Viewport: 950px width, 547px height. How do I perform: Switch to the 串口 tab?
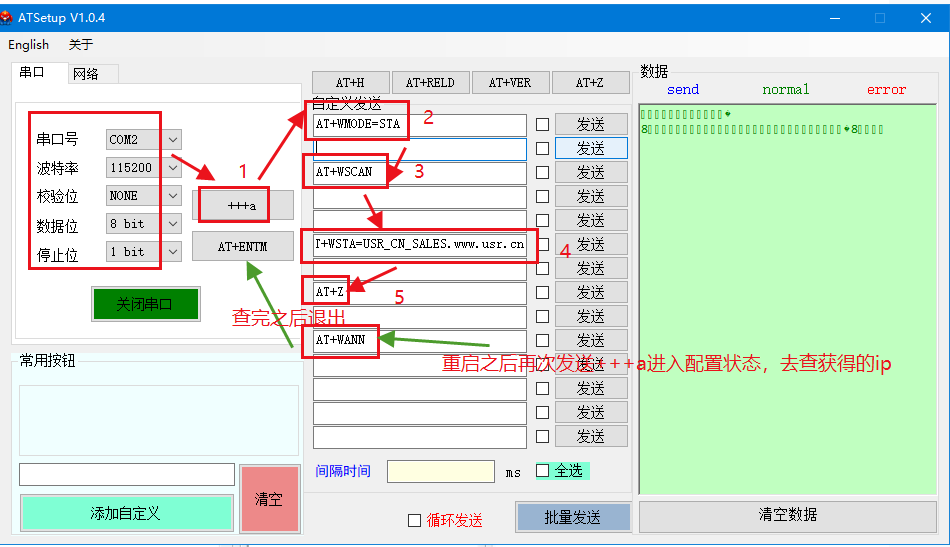[32, 73]
